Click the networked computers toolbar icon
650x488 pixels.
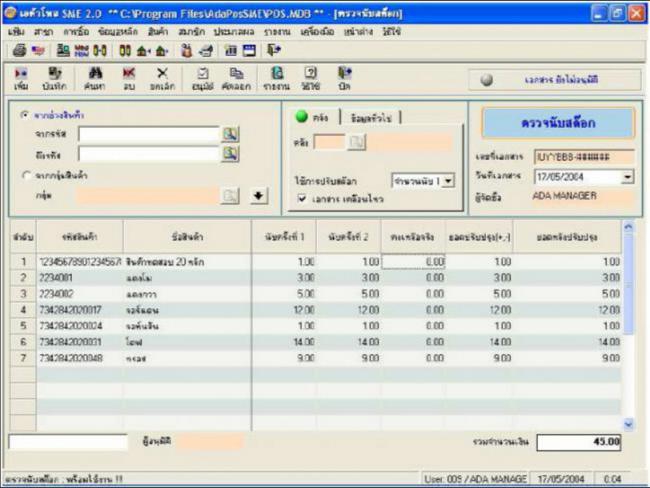[x=63, y=51]
